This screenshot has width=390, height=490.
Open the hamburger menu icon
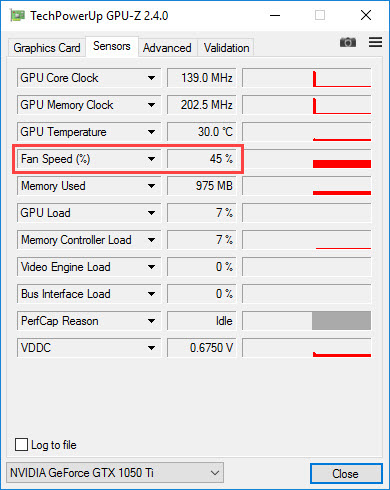pos(375,42)
